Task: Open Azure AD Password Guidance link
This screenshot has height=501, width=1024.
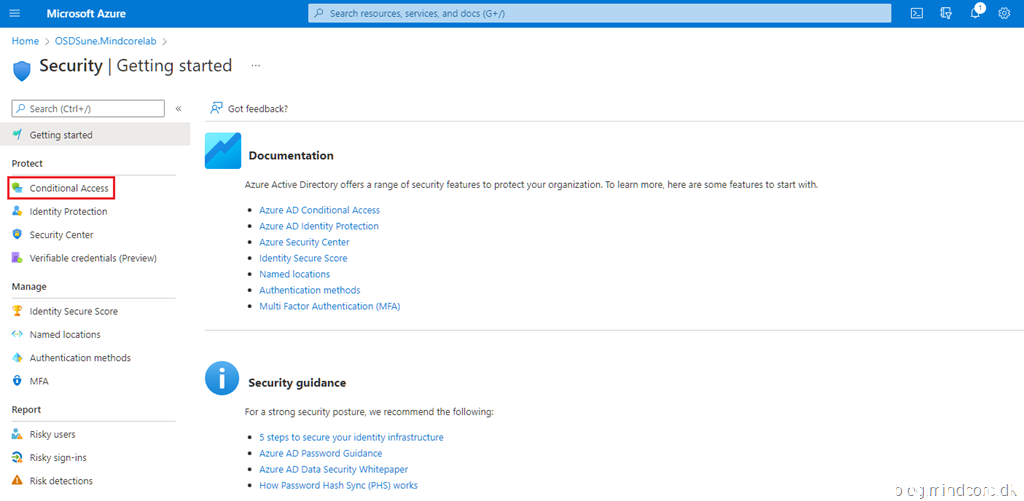Action: pyautogui.click(x=320, y=453)
